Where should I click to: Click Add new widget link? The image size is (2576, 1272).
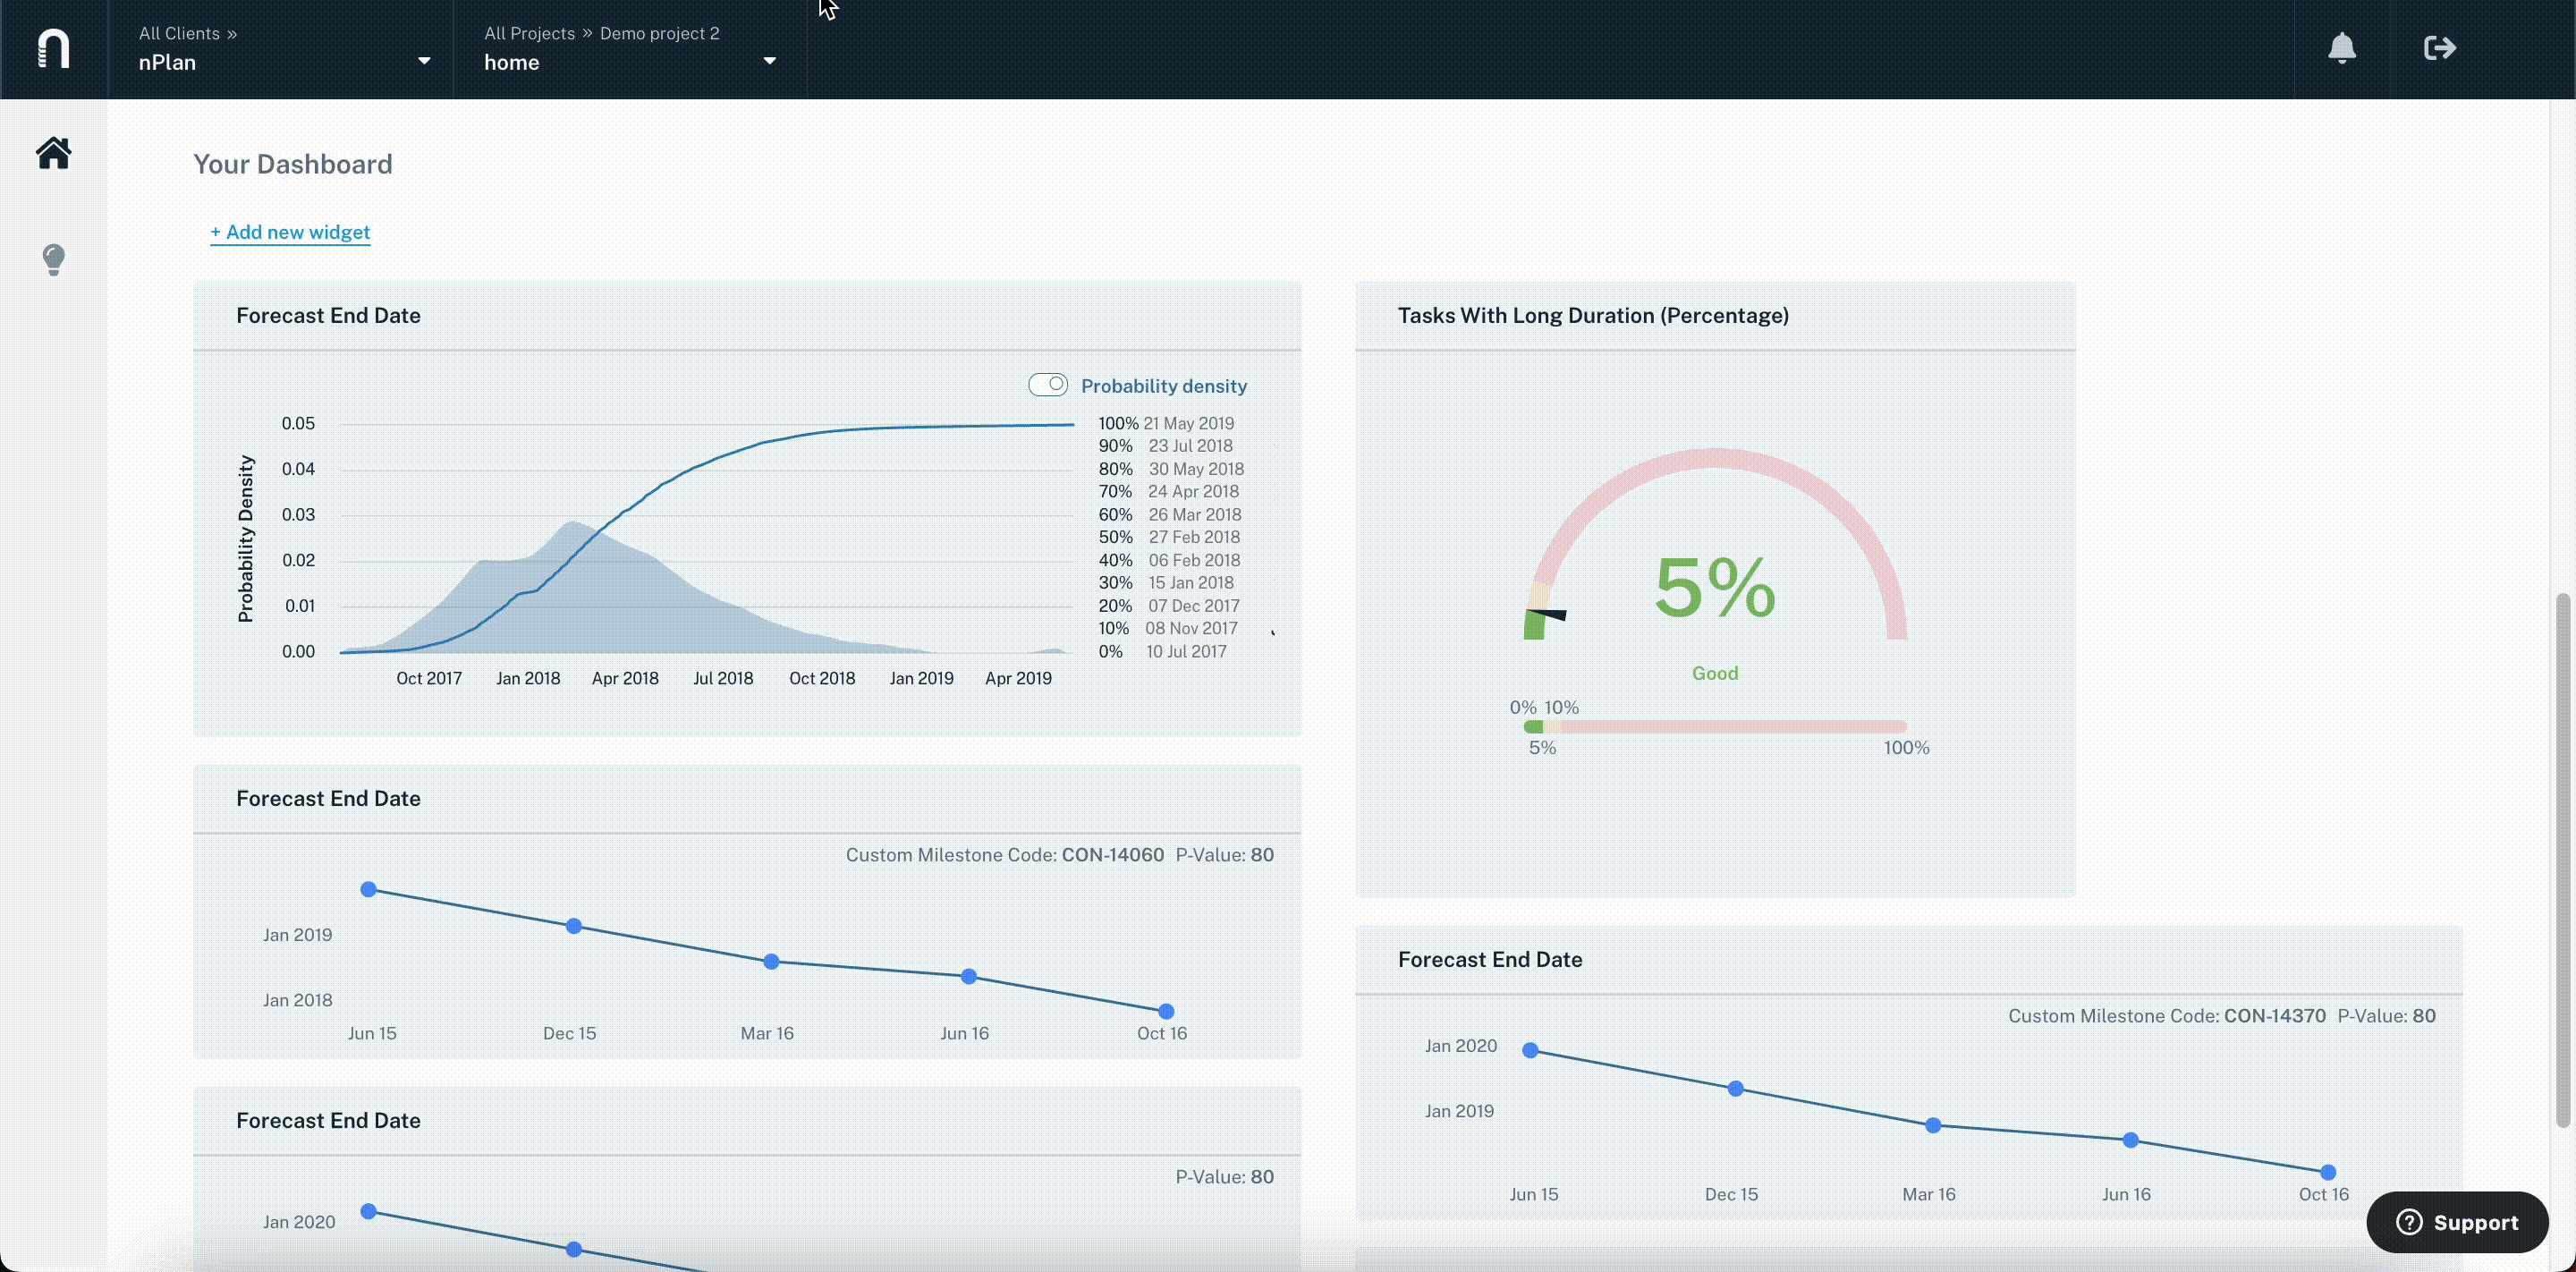[290, 232]
